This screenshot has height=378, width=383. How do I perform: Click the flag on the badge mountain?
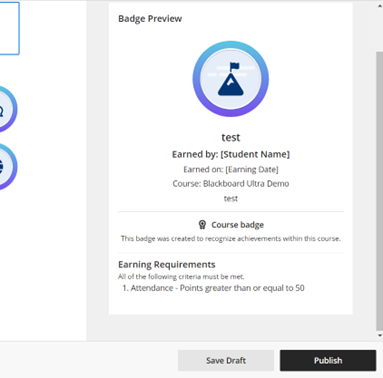click(234, 67)
